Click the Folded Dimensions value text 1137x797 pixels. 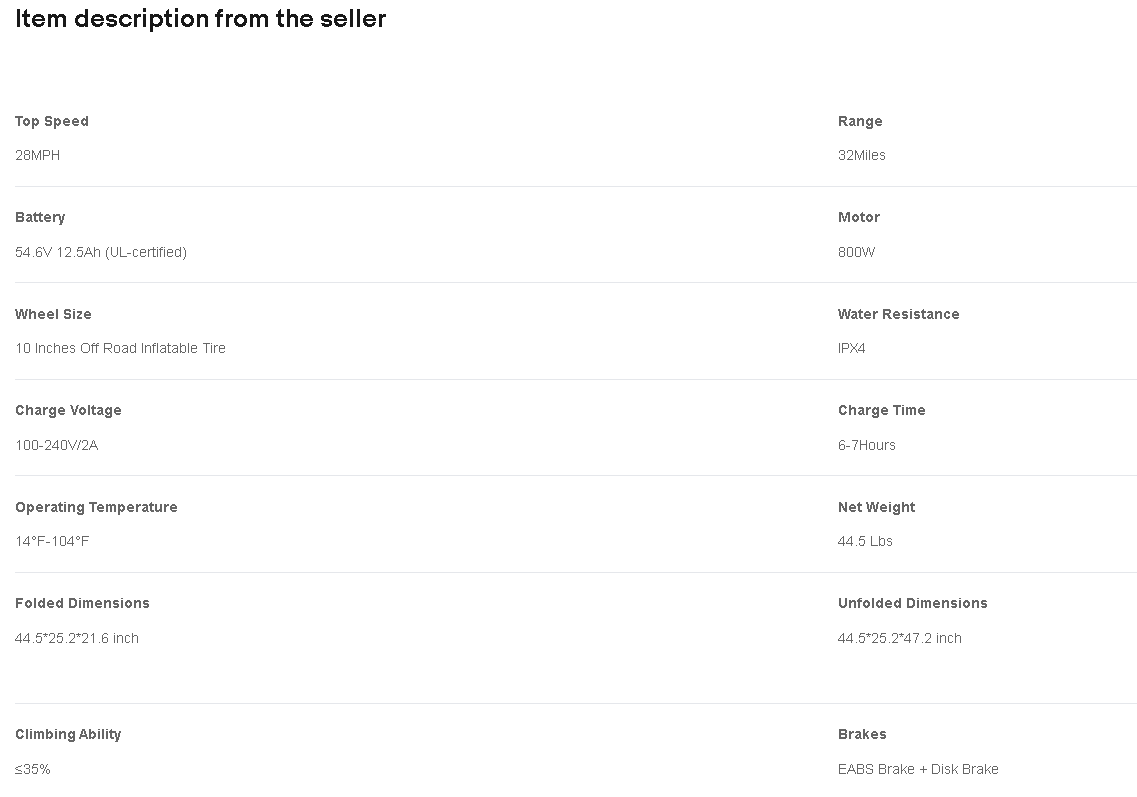tap(77, 638)
